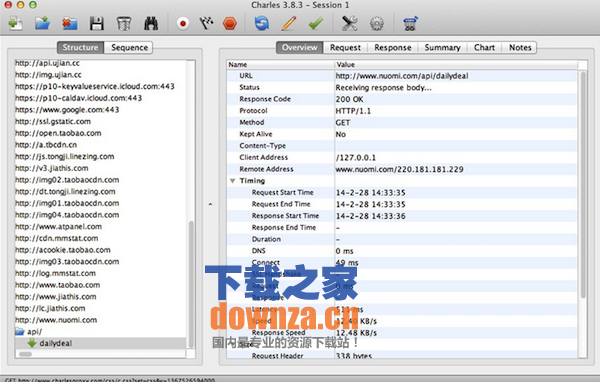The height and width of the screenshot is (382, 600).
Task: Open Settings using the gear icon
Action: (377, 24)
